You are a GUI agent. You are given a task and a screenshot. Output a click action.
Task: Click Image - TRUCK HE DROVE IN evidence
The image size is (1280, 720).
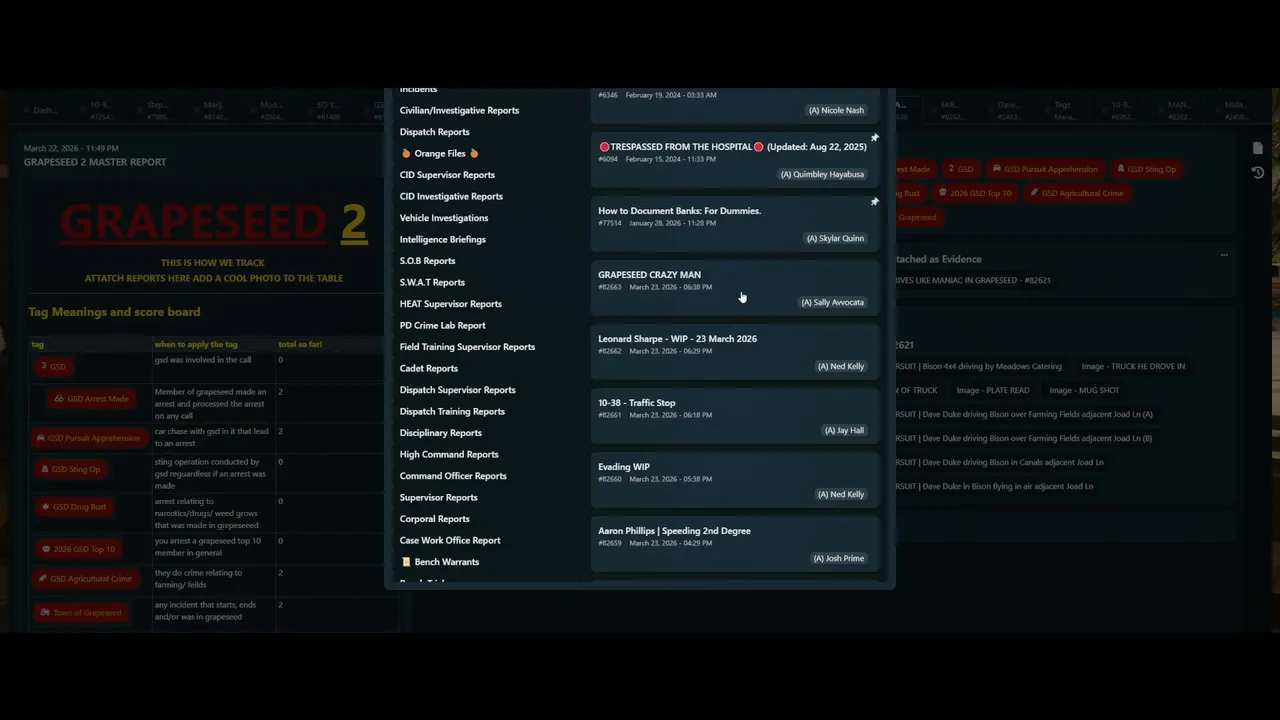(x=1133, y=366)
